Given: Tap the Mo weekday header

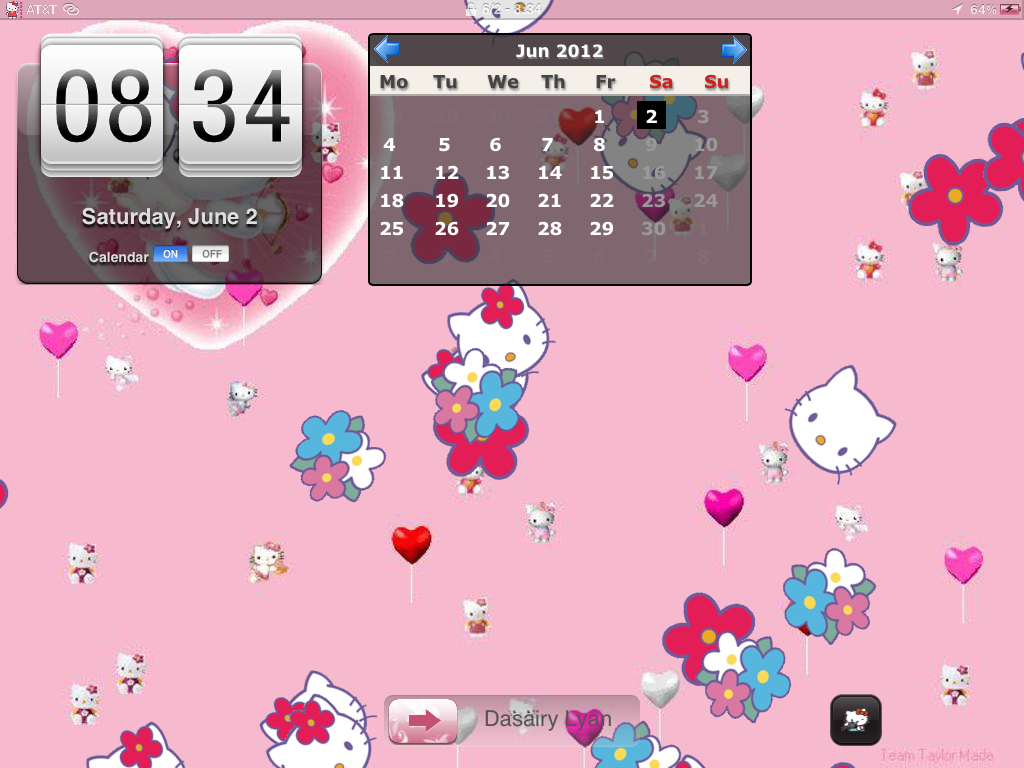Looking at the screenshot, I should (x=394, y=82).
